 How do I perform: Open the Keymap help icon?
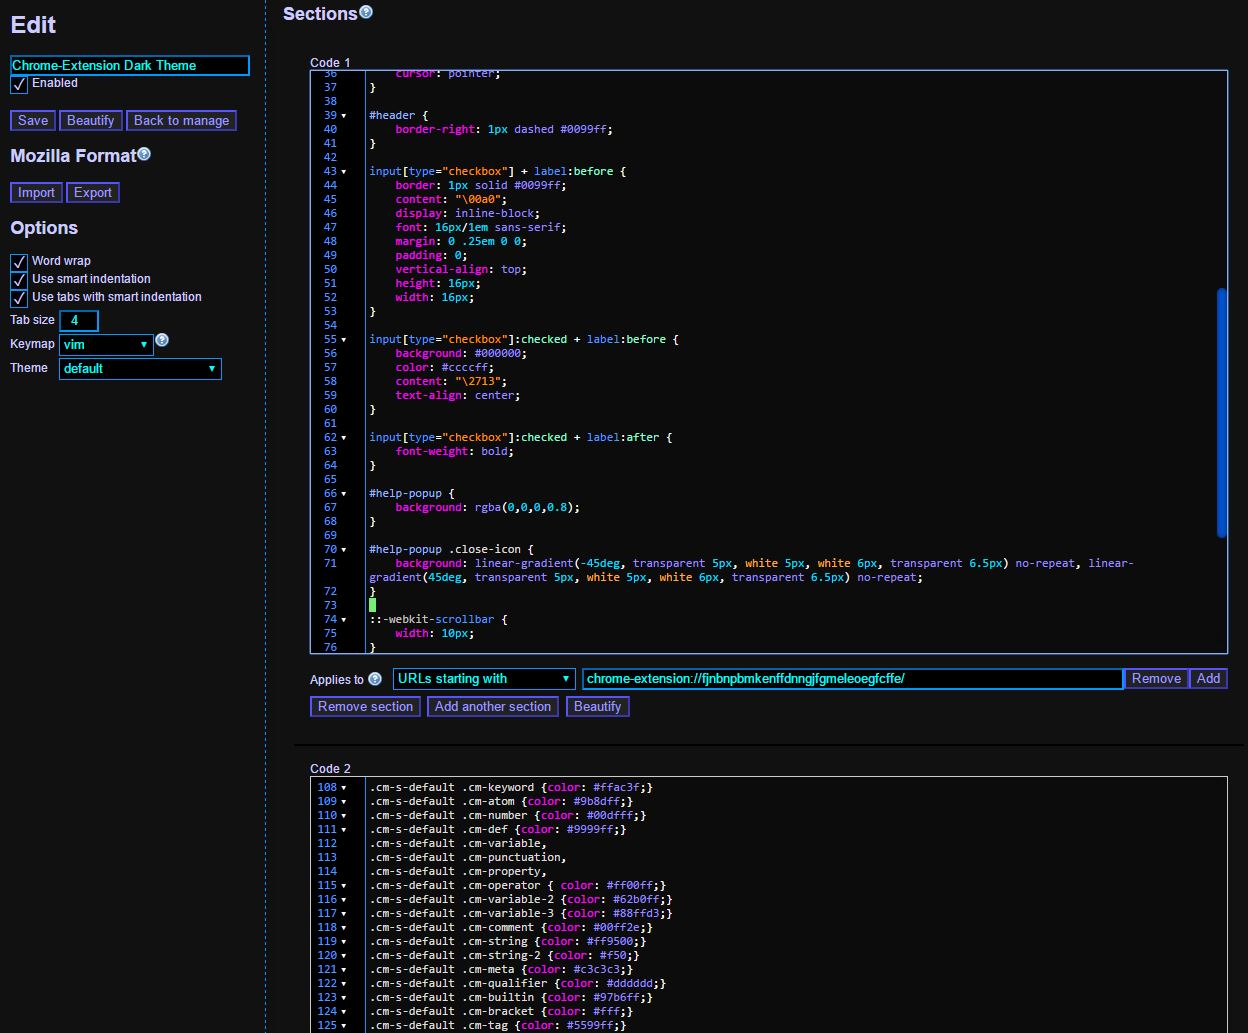[162, 340]
